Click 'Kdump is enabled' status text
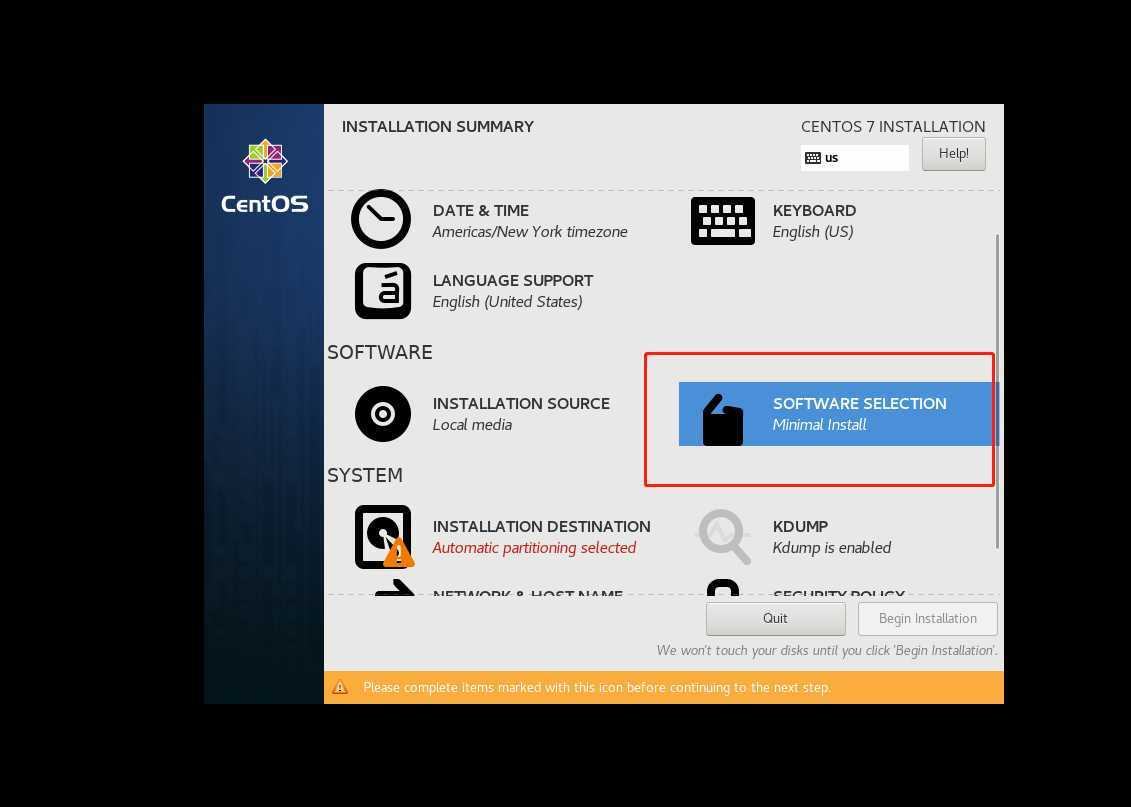 click(831, 548)
